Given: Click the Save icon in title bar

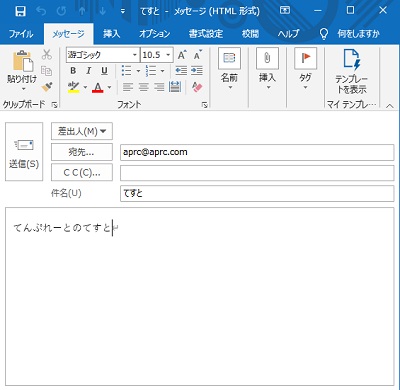Looking at the screenshot, I should pos(20,11).
